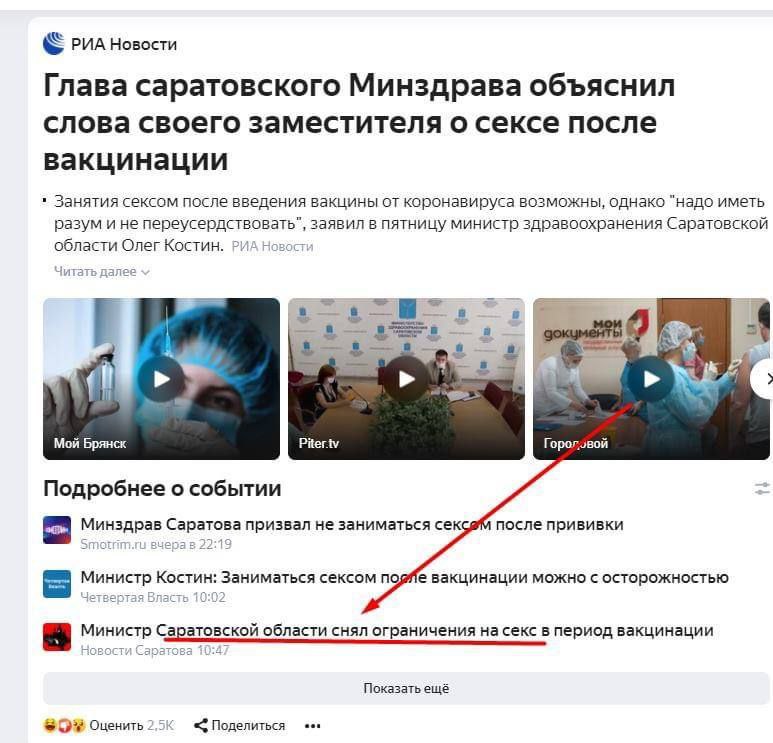Open article Министр Саратовской области снял ограничения
The height and width of the screenshot is (743, 773).
[397, 630]
